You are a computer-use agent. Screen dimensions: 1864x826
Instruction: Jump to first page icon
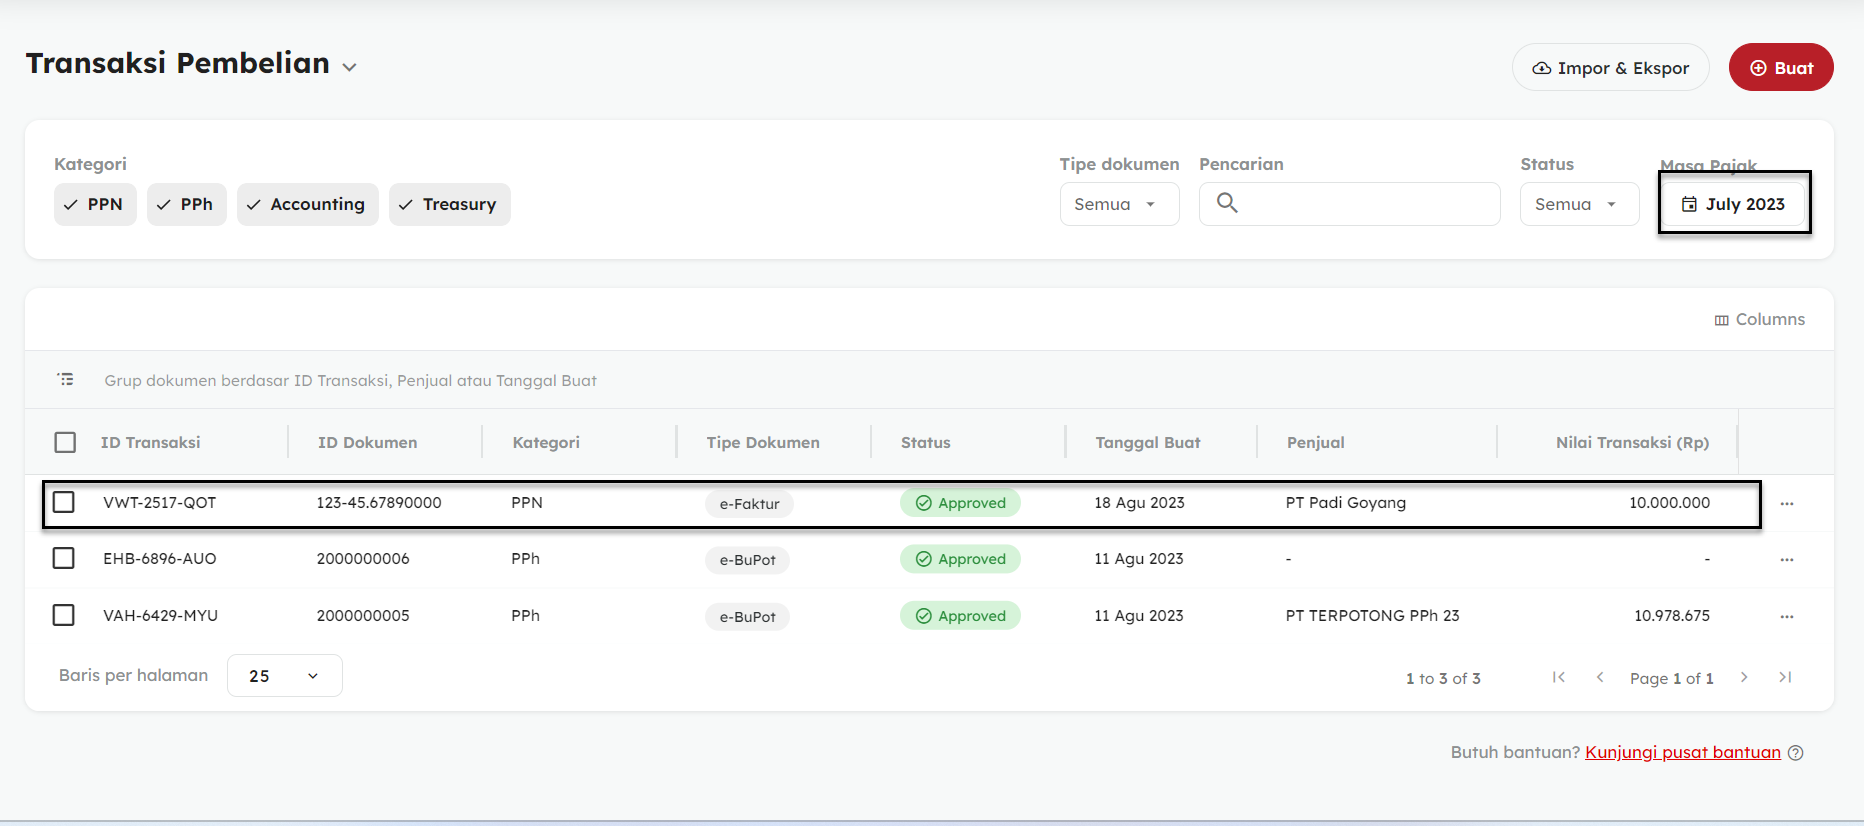(1558, 678)
